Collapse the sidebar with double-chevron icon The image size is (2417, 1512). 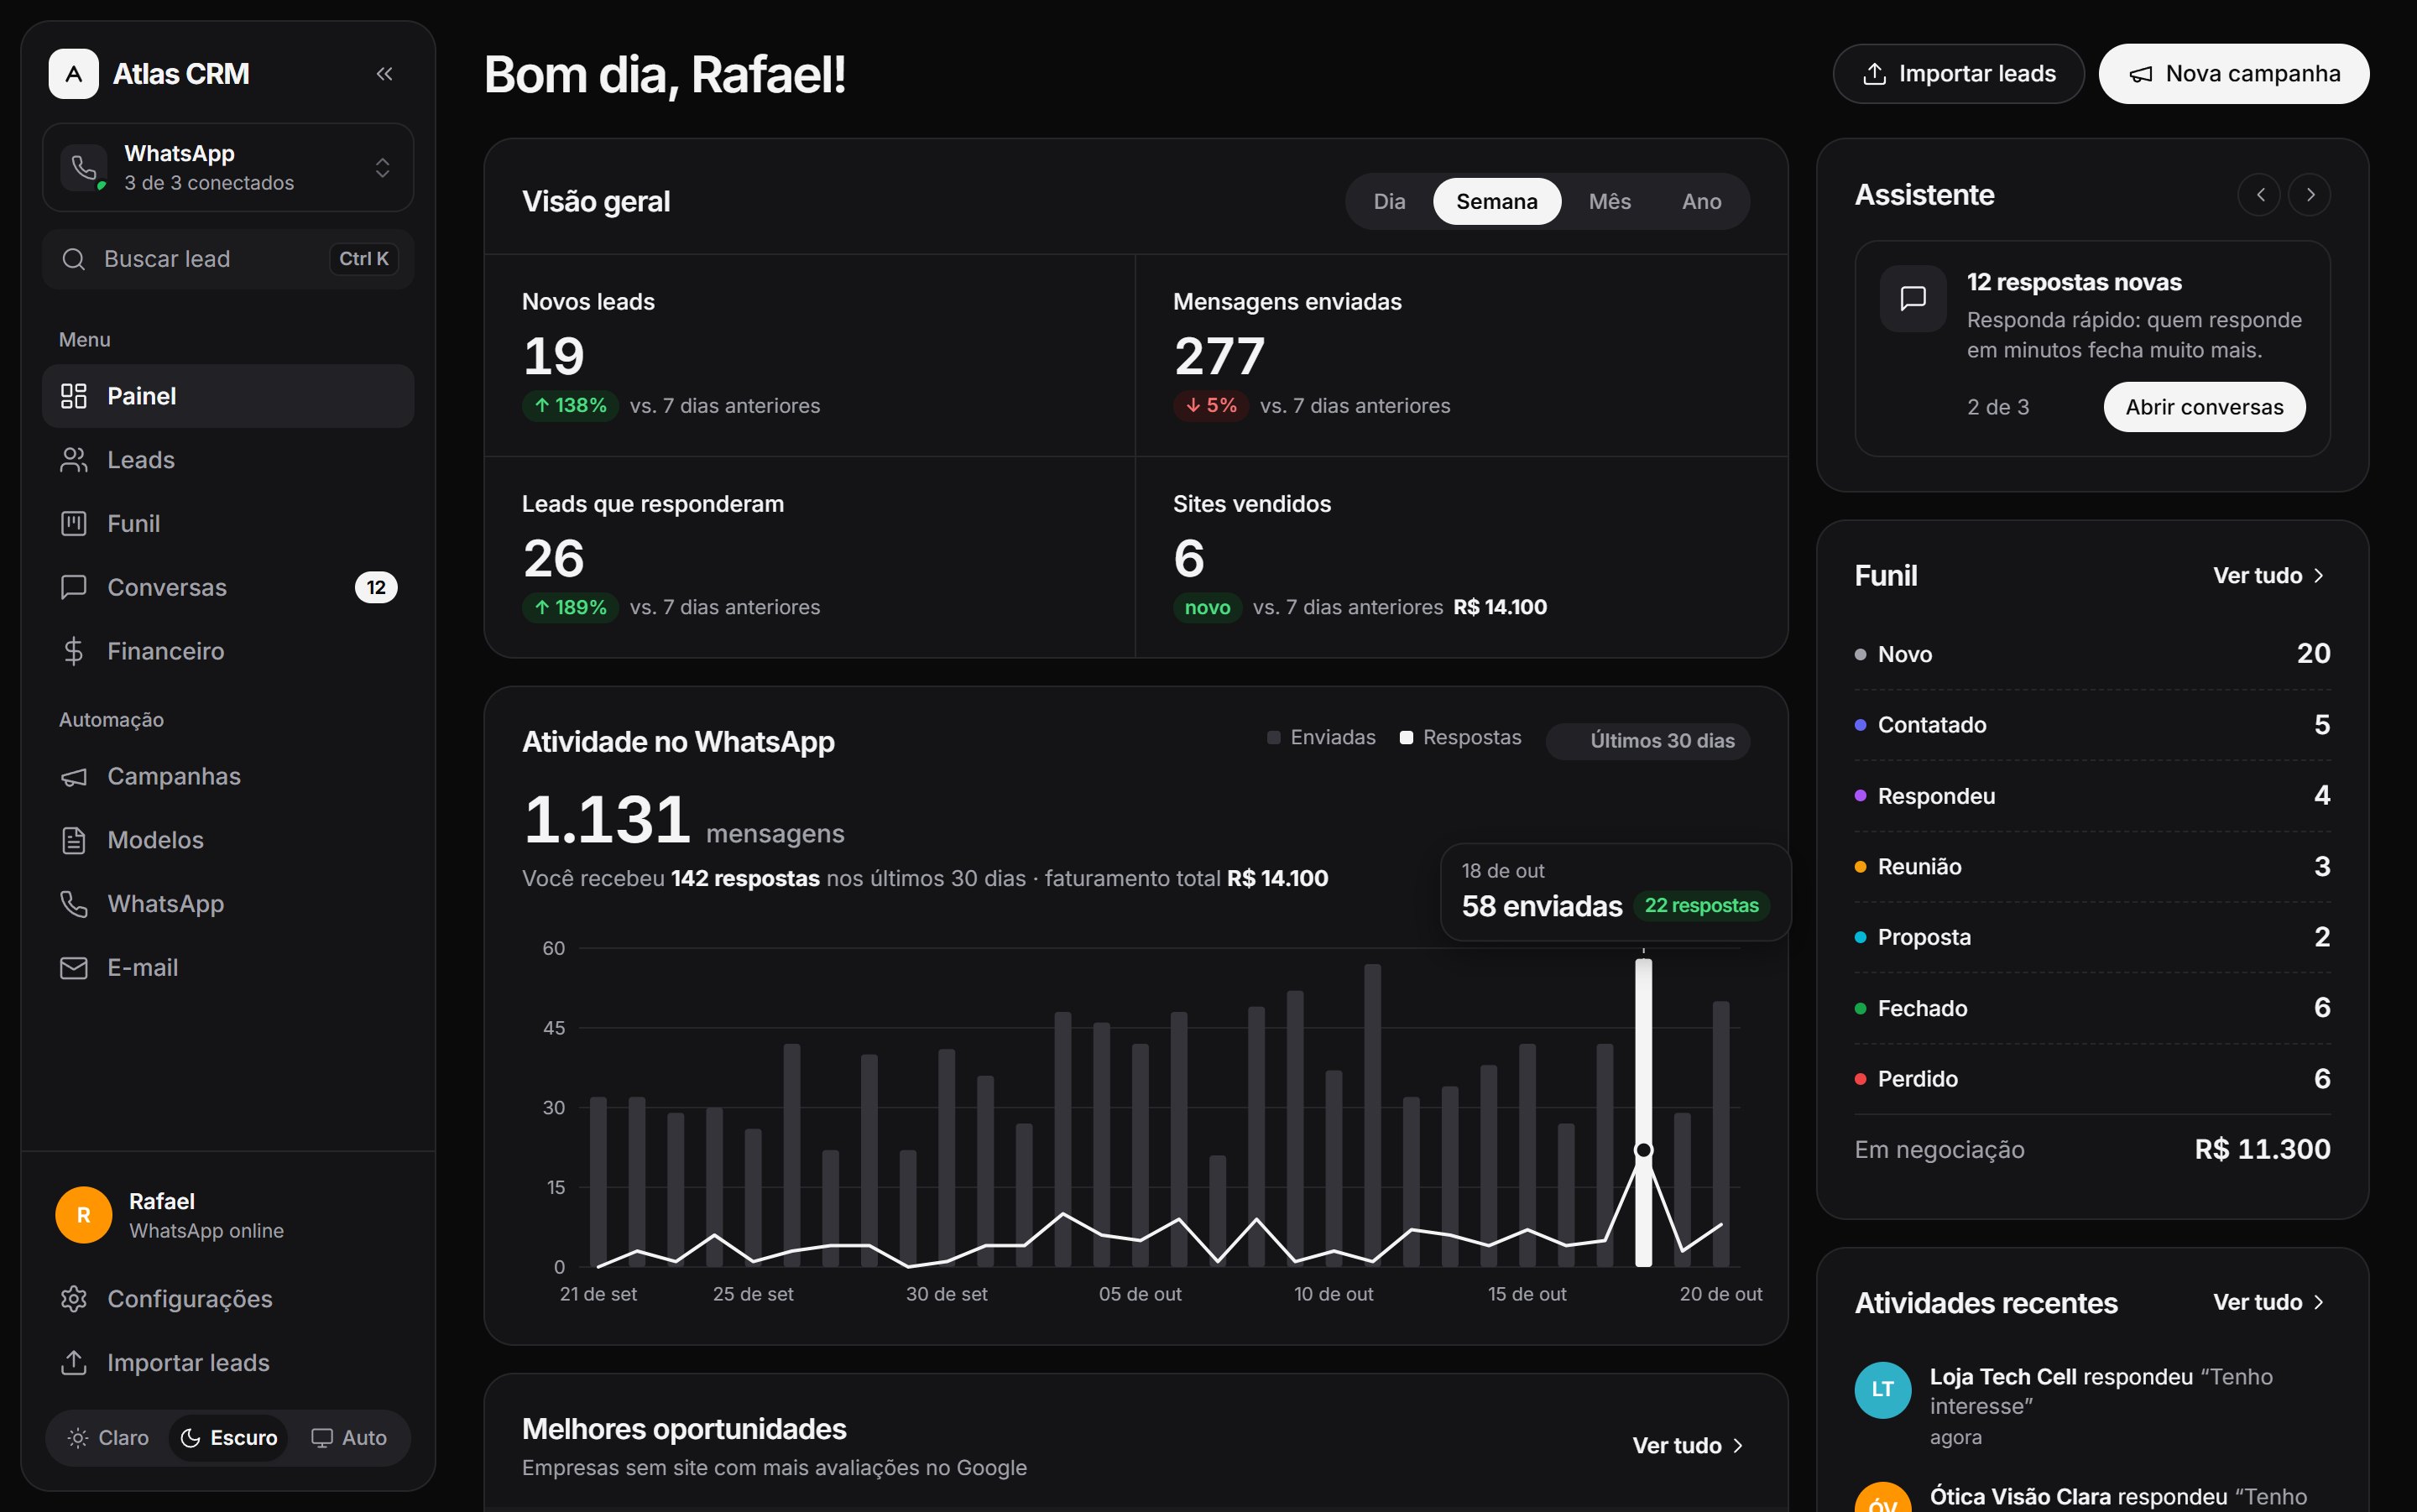384,74
